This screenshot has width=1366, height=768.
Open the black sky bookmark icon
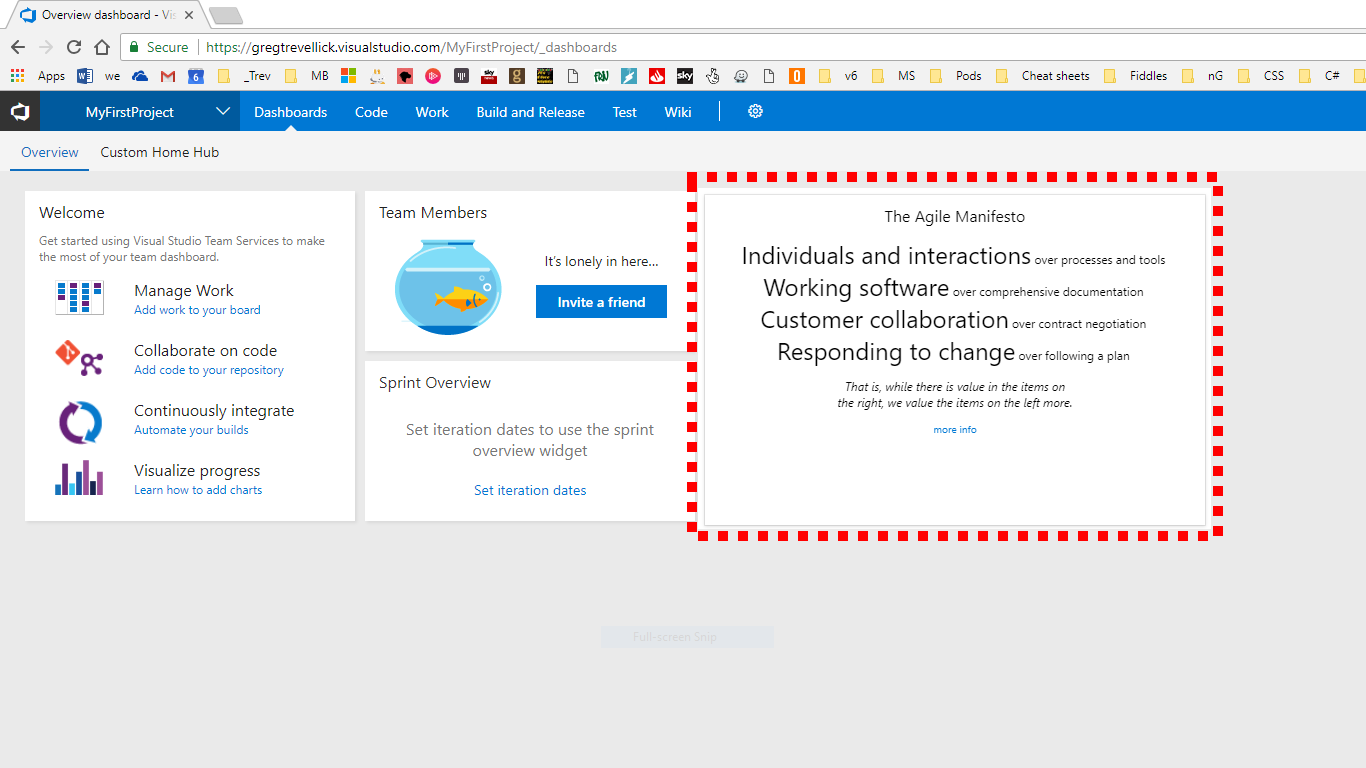(x=685, y=75)
